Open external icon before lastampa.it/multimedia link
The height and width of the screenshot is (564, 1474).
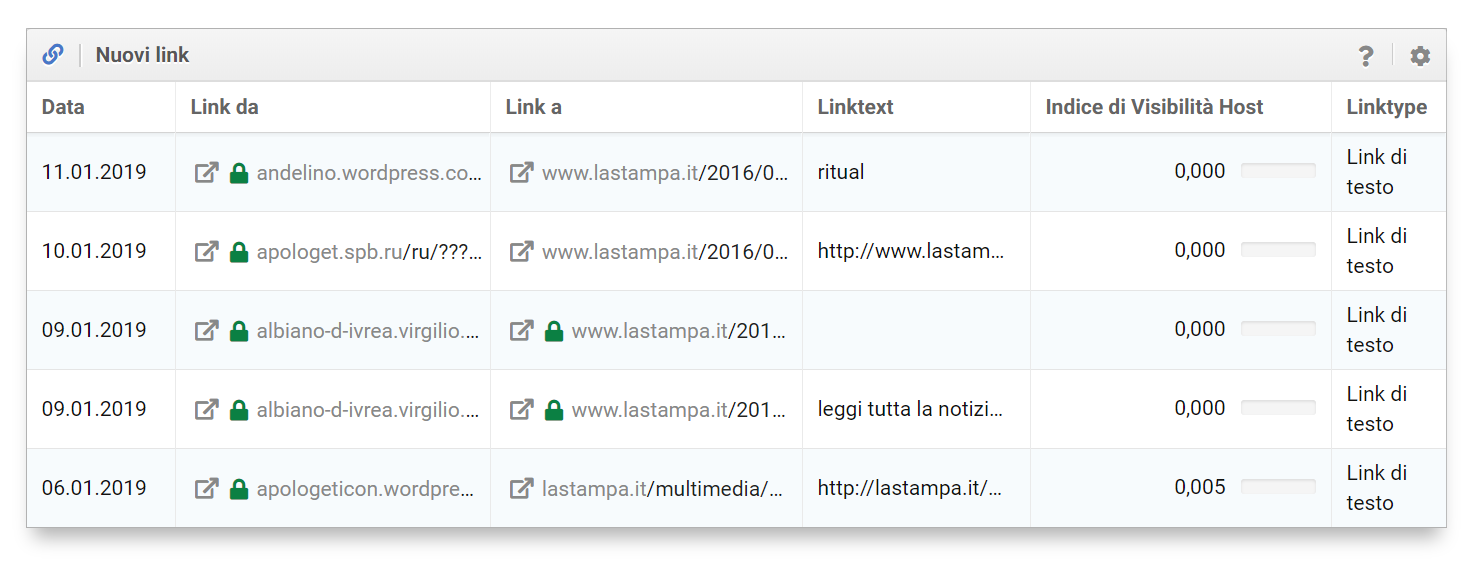coord(521,488)
